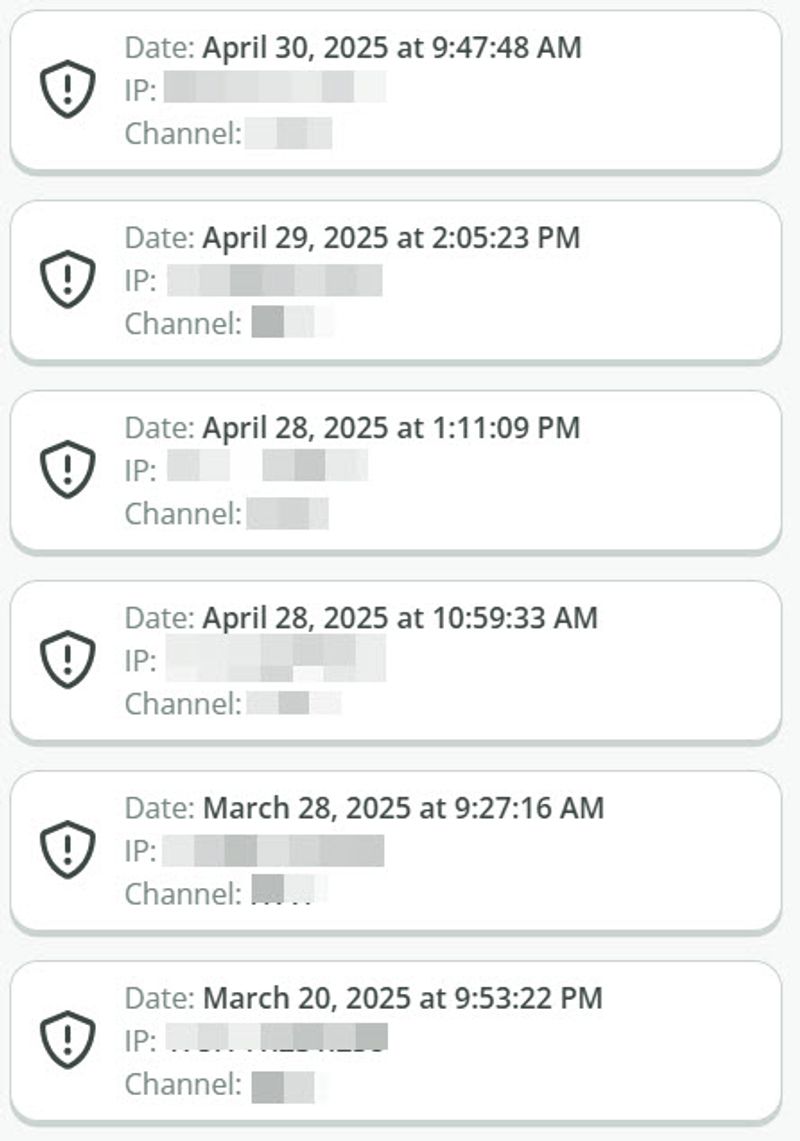Click the shield alert icon for March 20 entry
800x1141 pixels.
pyautogui.click(x=67, y=1039)
